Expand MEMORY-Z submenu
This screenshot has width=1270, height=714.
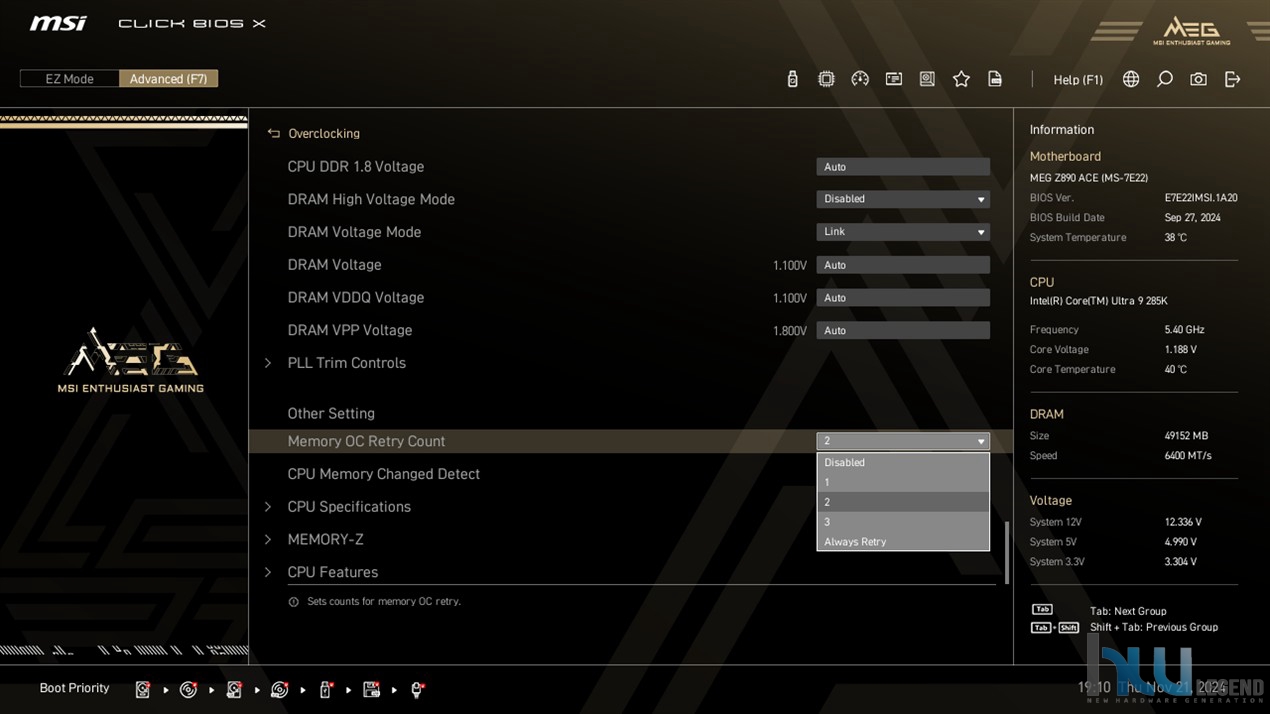325,540
